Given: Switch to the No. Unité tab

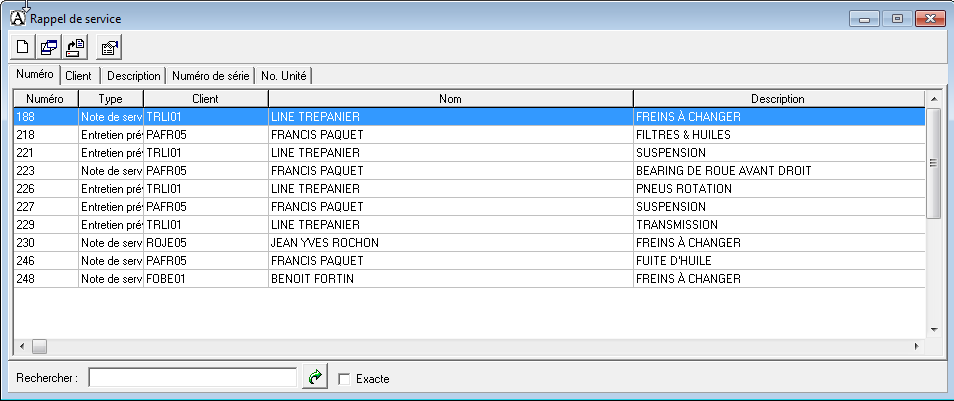Looking at the screenshot, I should tap(284, 76).
